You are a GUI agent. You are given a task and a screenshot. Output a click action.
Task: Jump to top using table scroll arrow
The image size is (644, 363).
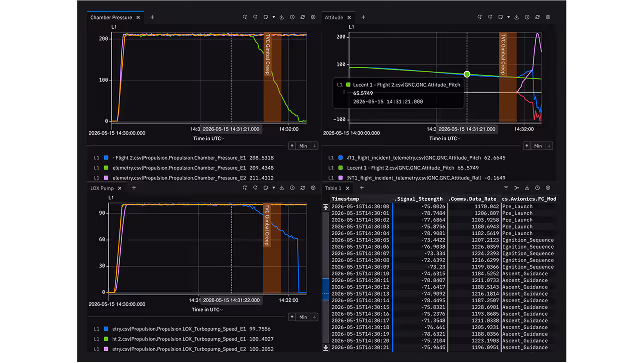326,207
